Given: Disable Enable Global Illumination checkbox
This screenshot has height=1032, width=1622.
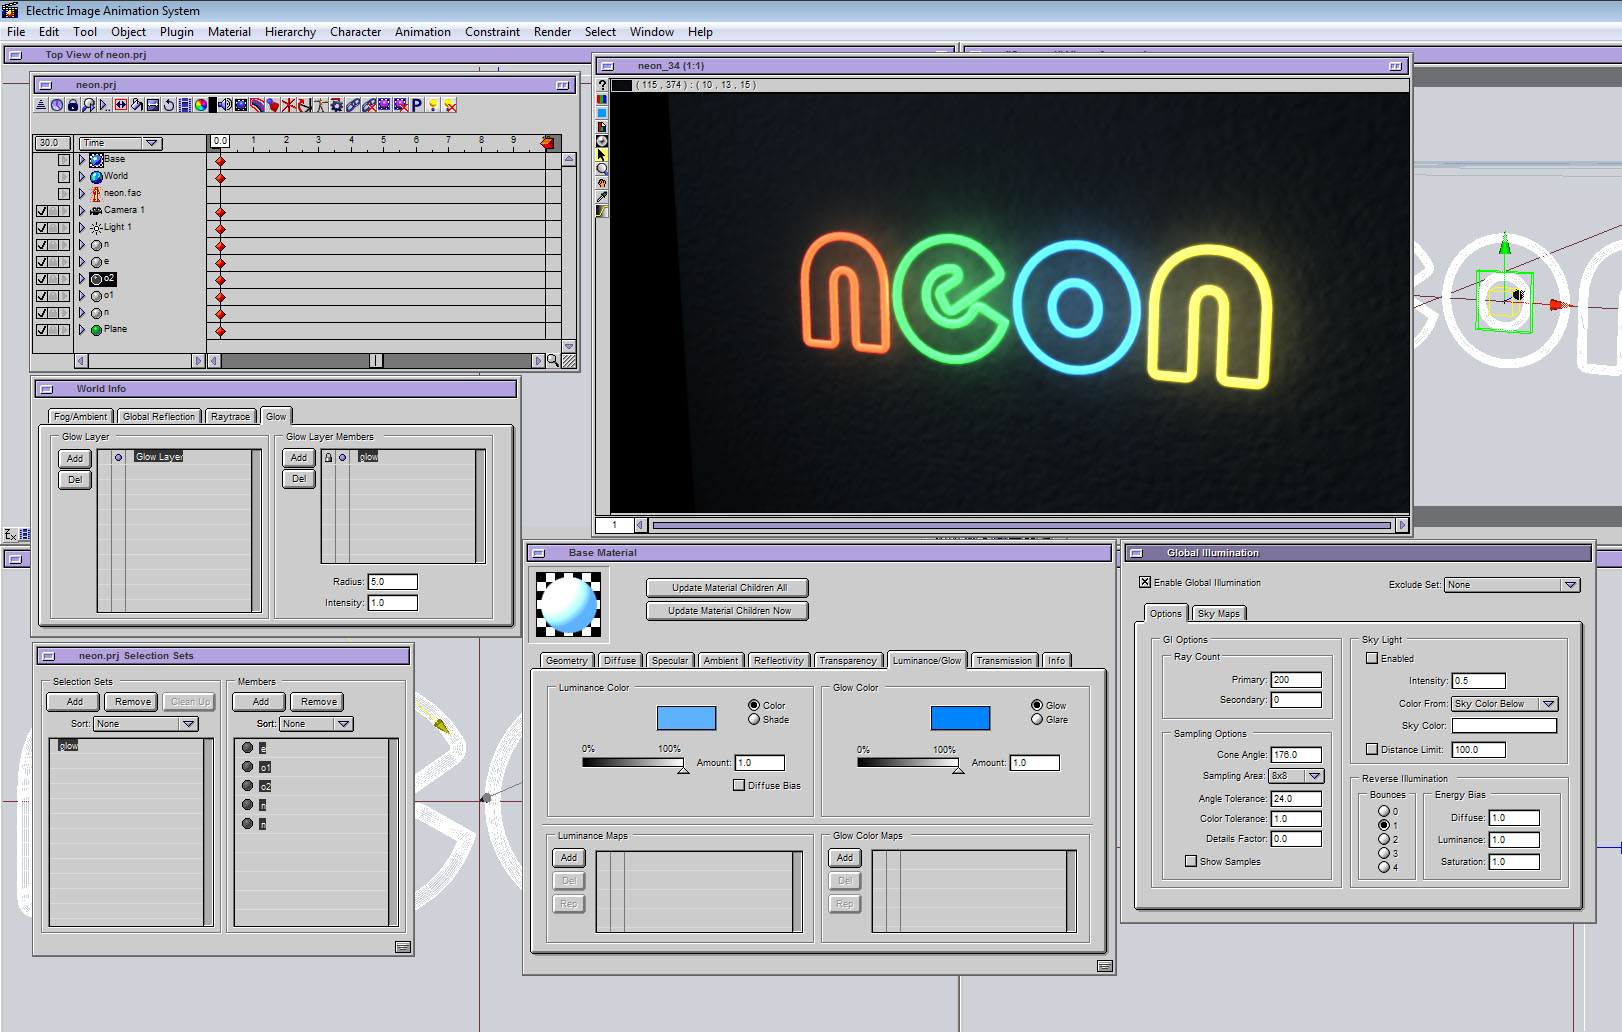Looking at the screenshot, I should 1145,582.
